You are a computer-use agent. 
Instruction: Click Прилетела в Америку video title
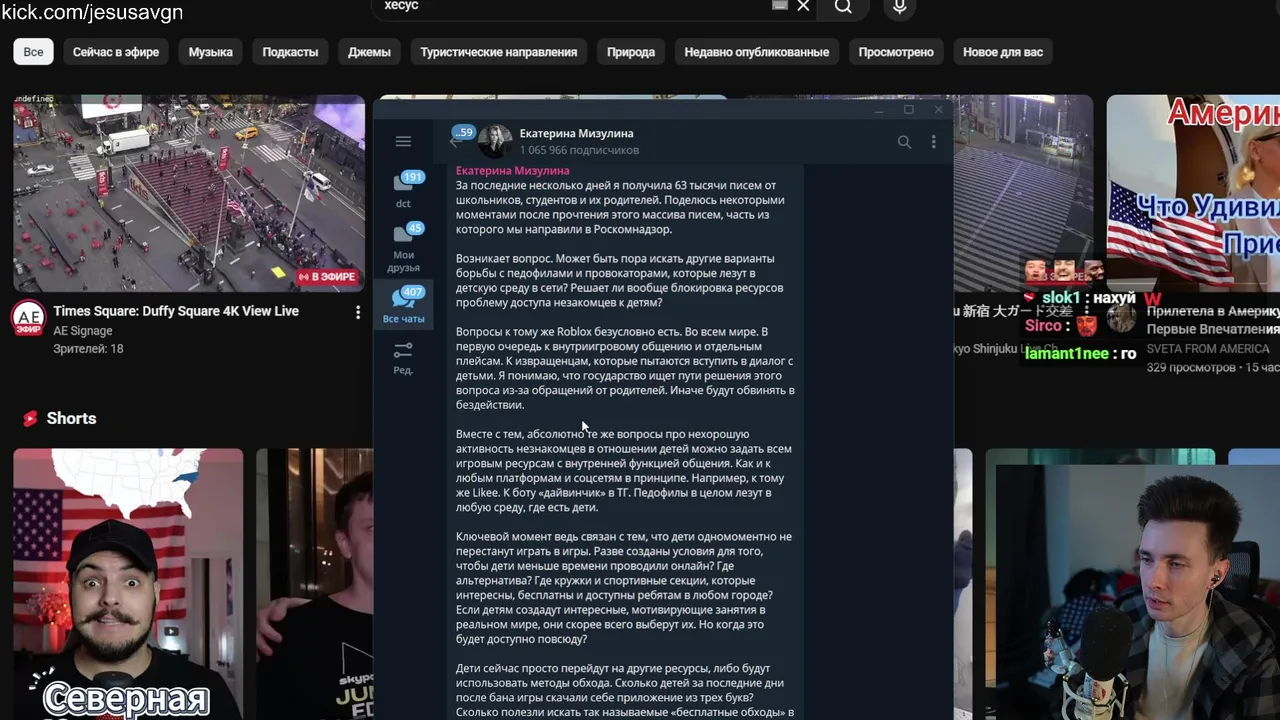pyautogui.click(x=1213, y=320)
